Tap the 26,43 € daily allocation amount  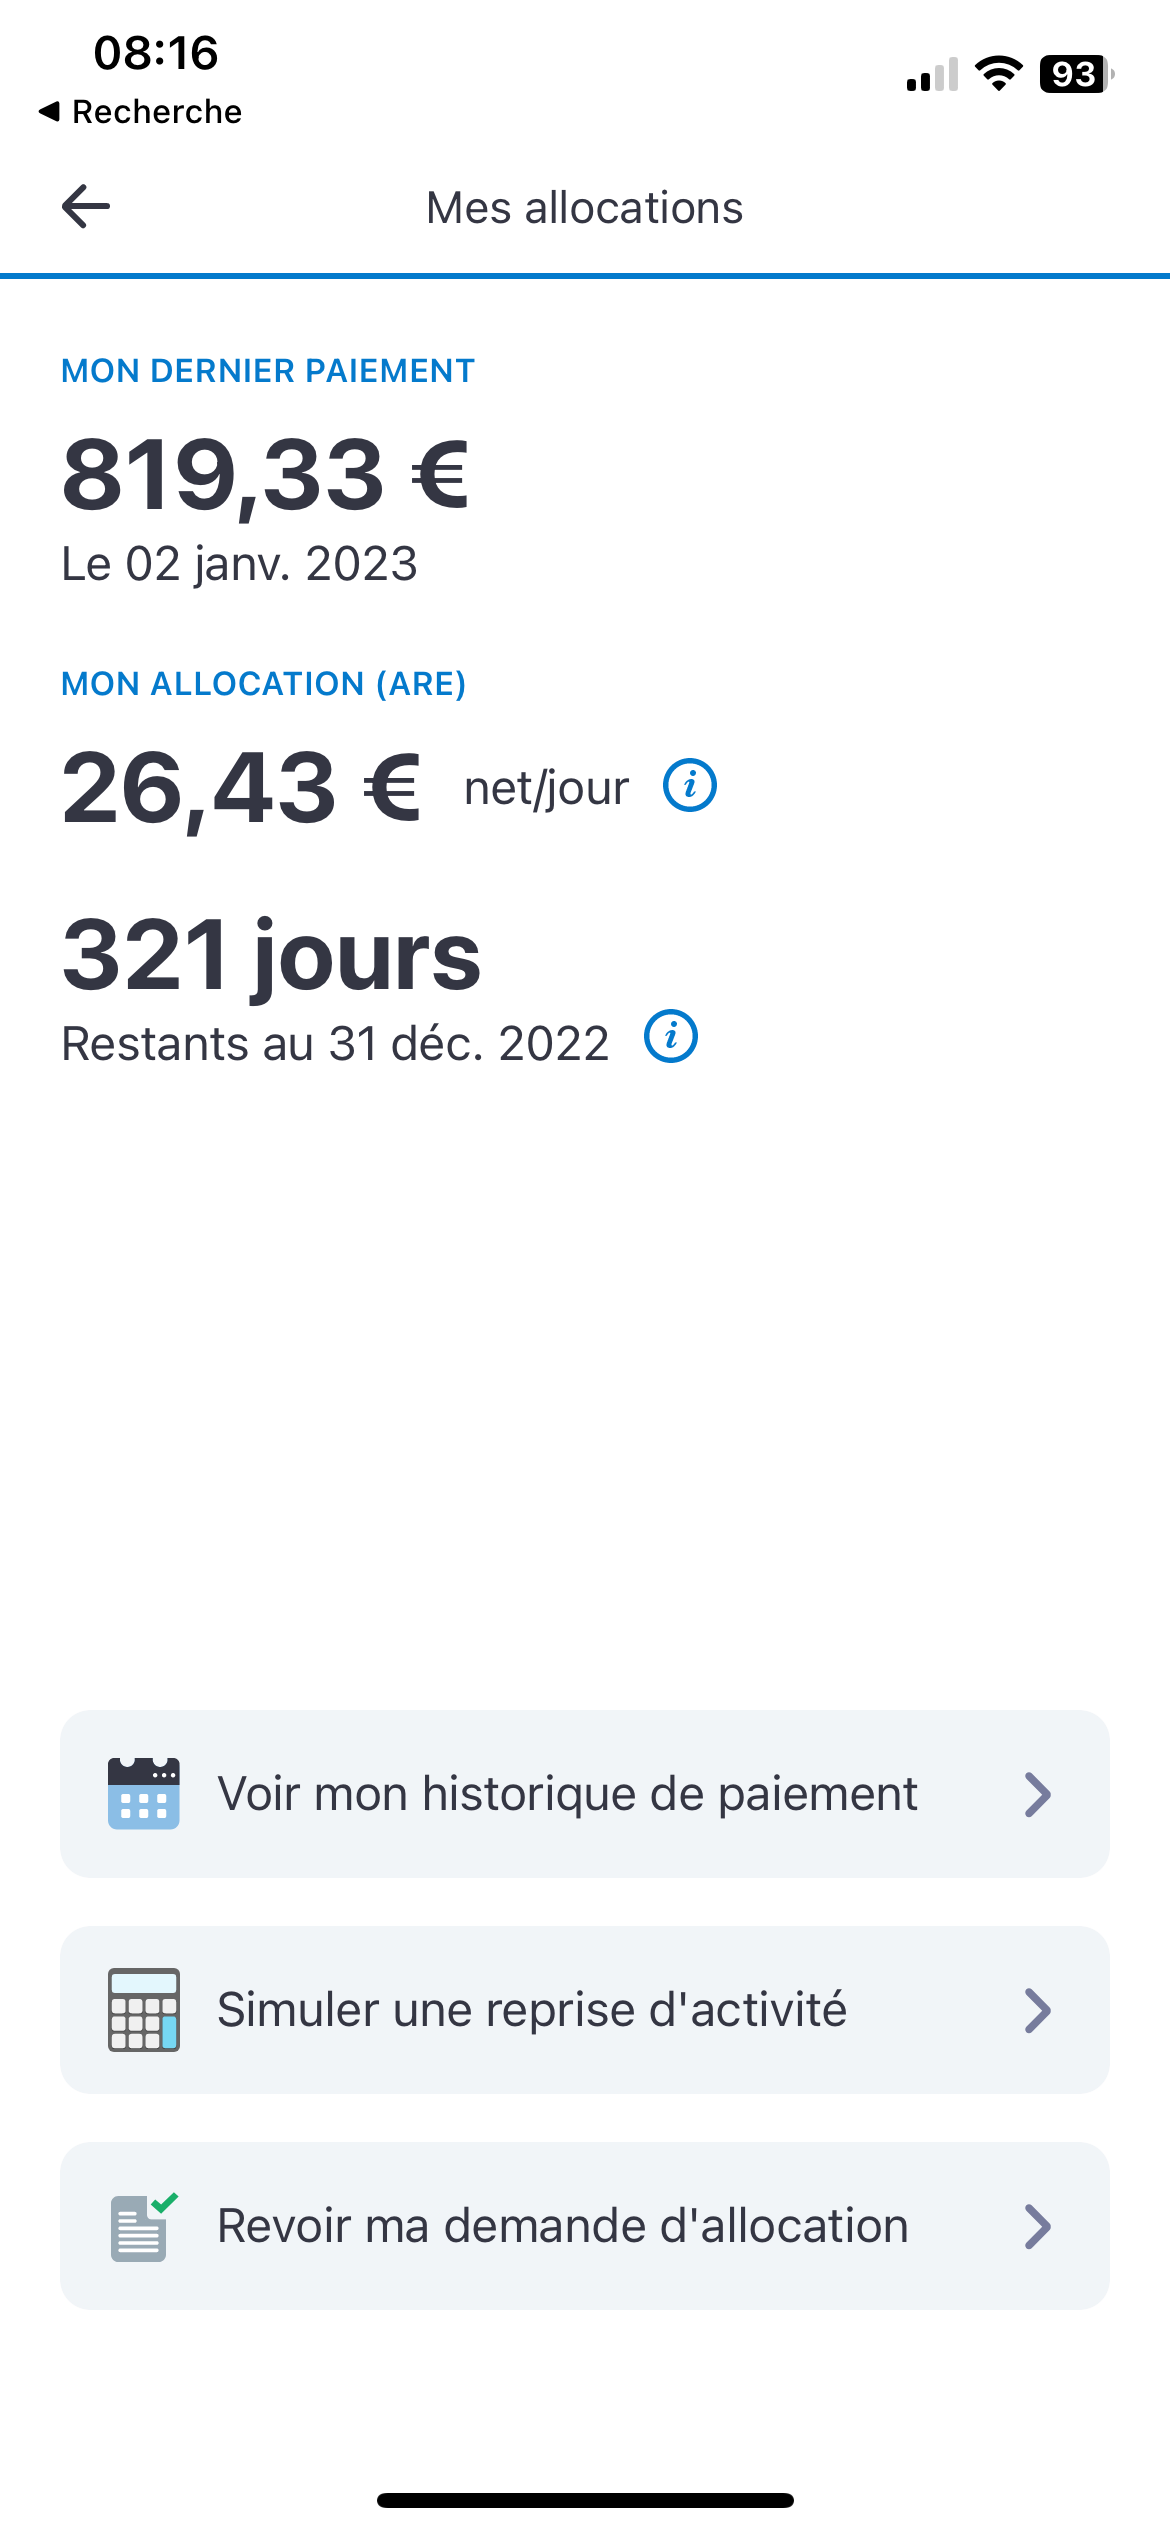pyautogui.click(x=241, y=788)
